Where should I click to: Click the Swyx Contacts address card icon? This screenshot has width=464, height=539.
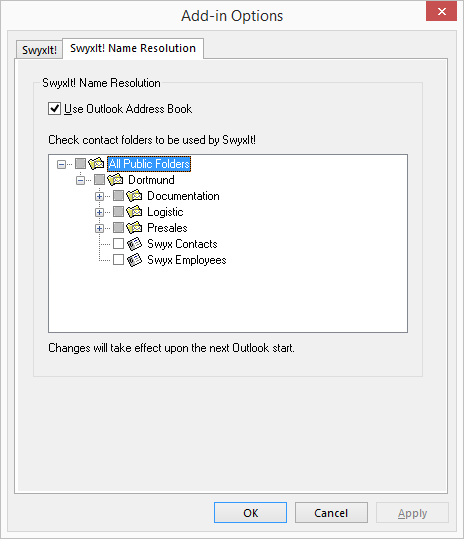click(x=134, y=244)
